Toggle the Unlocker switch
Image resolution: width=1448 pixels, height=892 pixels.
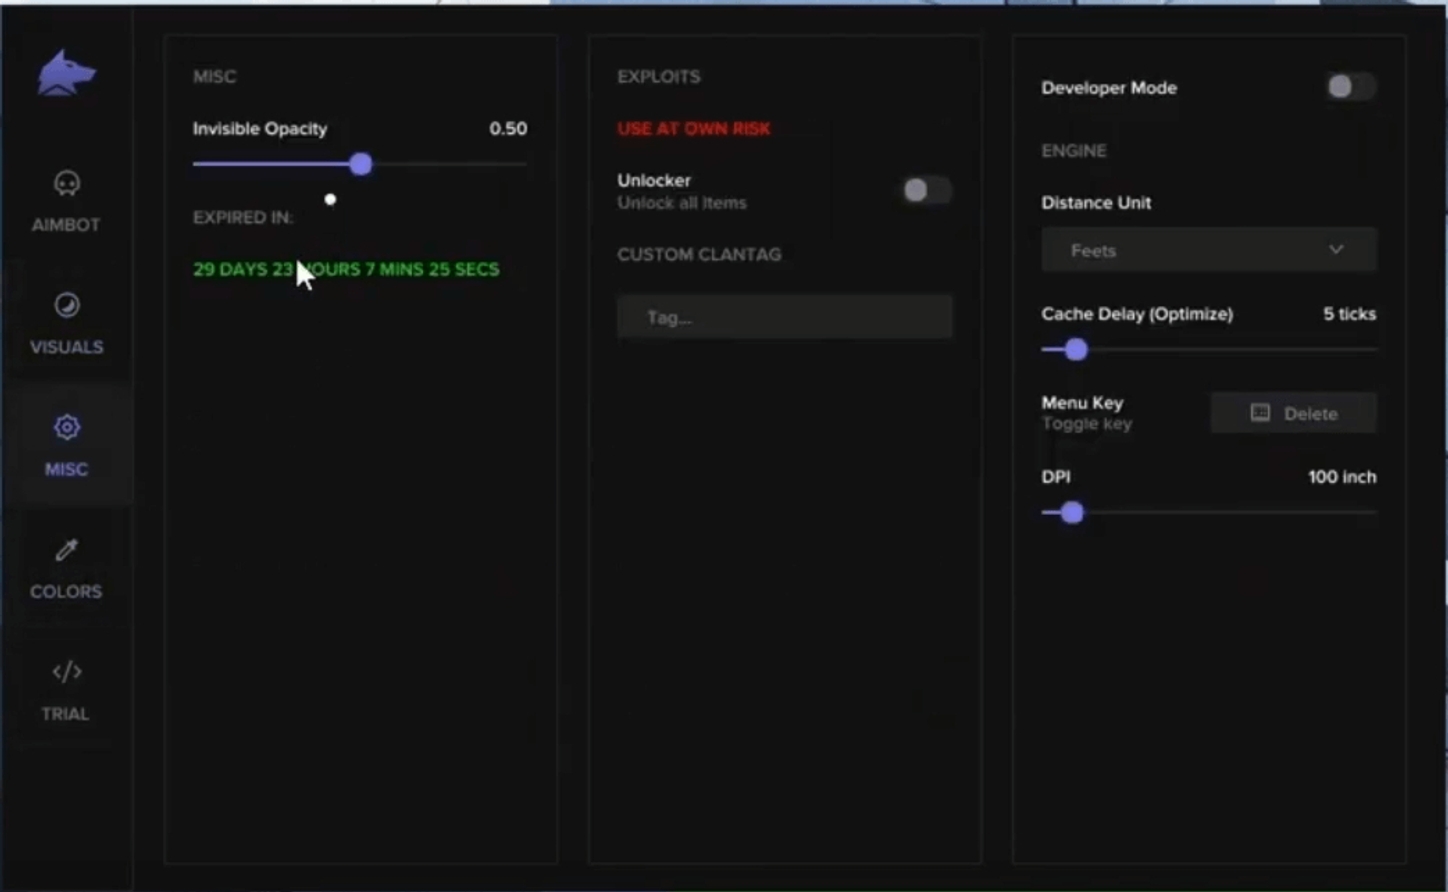tap(925, 190)
